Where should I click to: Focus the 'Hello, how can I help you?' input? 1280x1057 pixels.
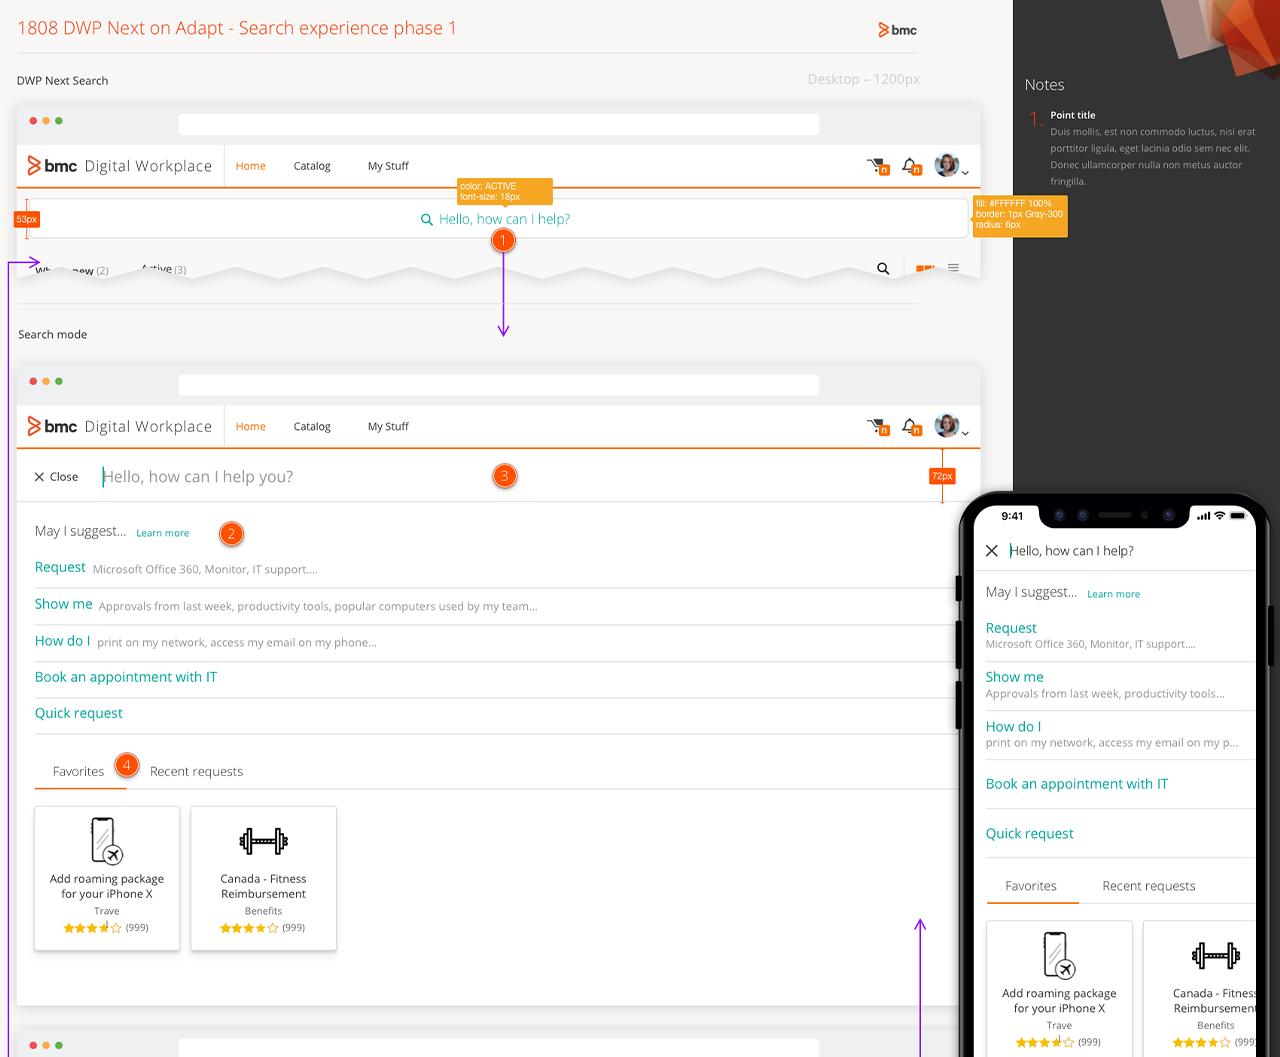click(x=198, y=477)
